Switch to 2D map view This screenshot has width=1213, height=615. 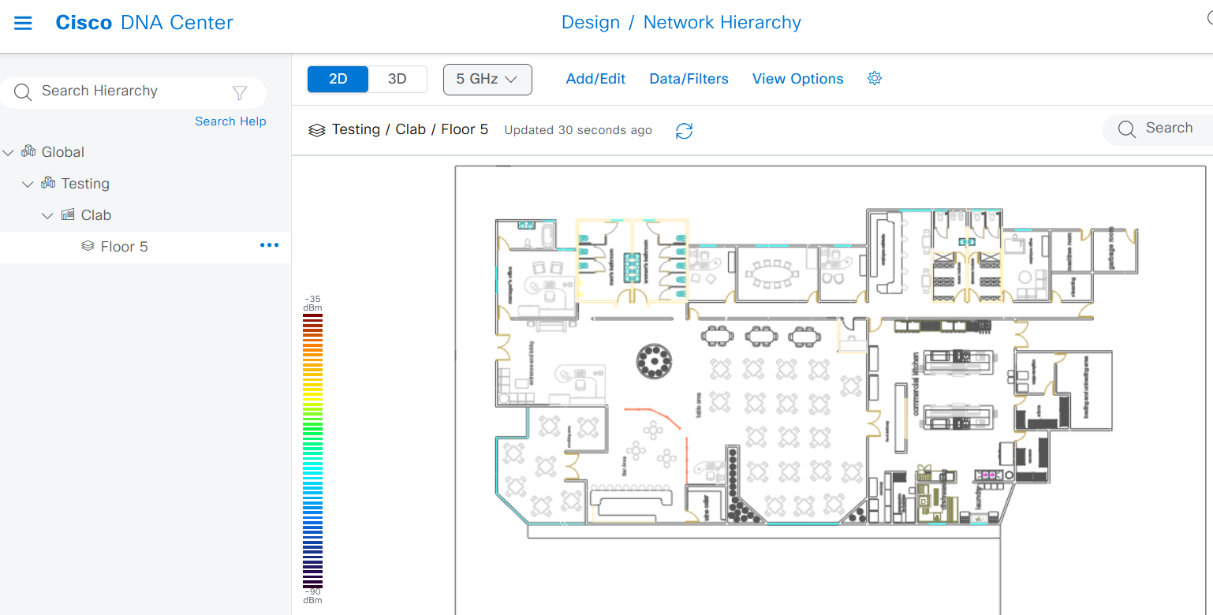pos(338,79)
